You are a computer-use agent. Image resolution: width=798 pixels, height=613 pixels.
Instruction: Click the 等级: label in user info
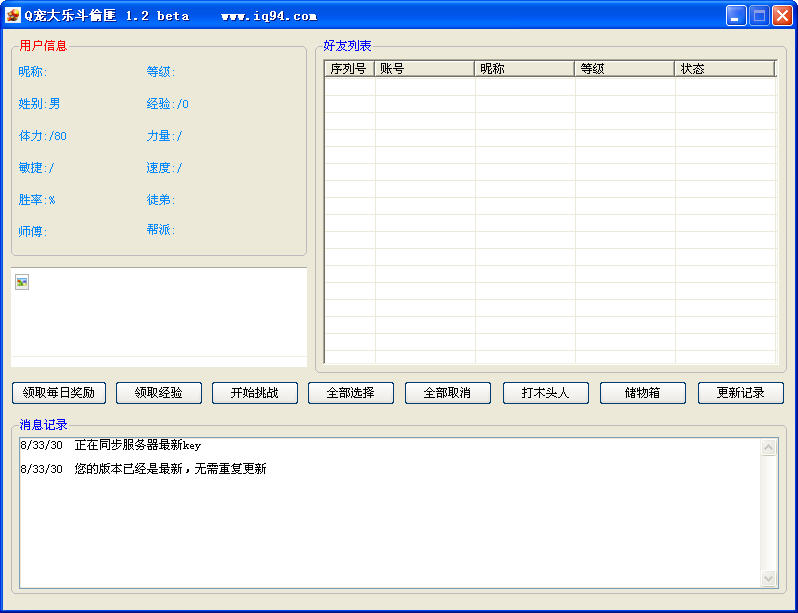tap(161, 72)
